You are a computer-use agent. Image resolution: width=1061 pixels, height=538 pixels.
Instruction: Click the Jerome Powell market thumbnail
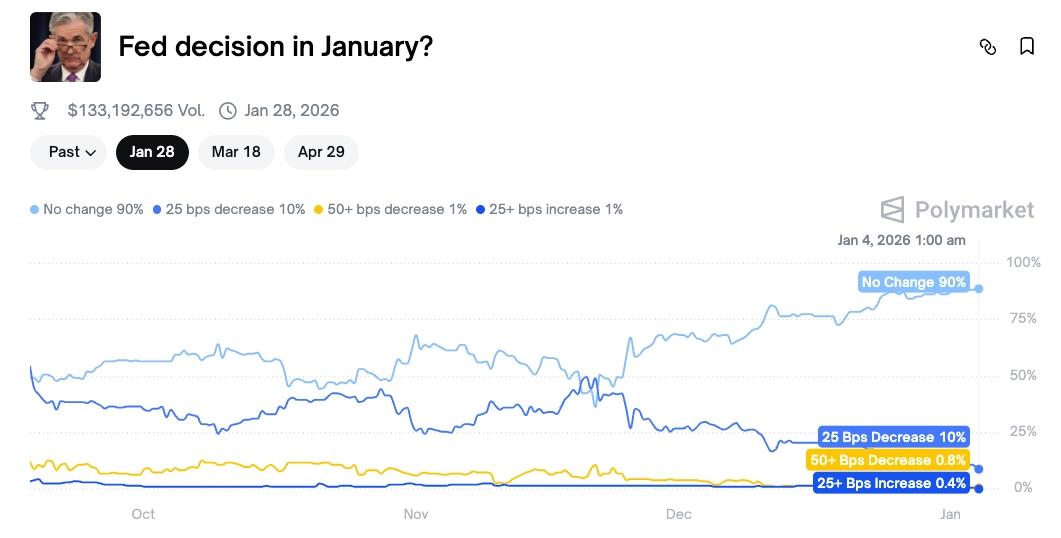(65, 47)
